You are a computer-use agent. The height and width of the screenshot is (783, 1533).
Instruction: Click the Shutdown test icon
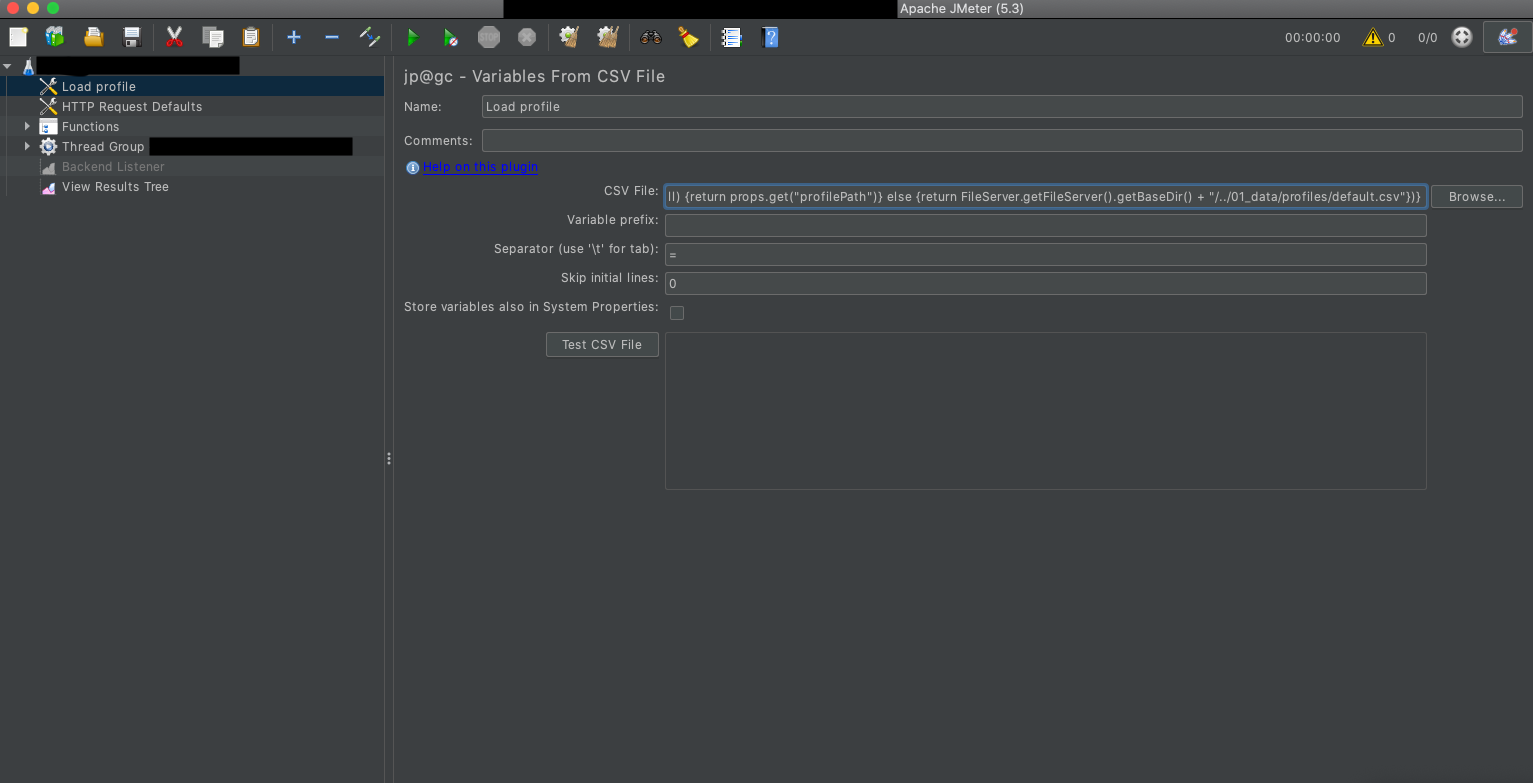(527, 37)
